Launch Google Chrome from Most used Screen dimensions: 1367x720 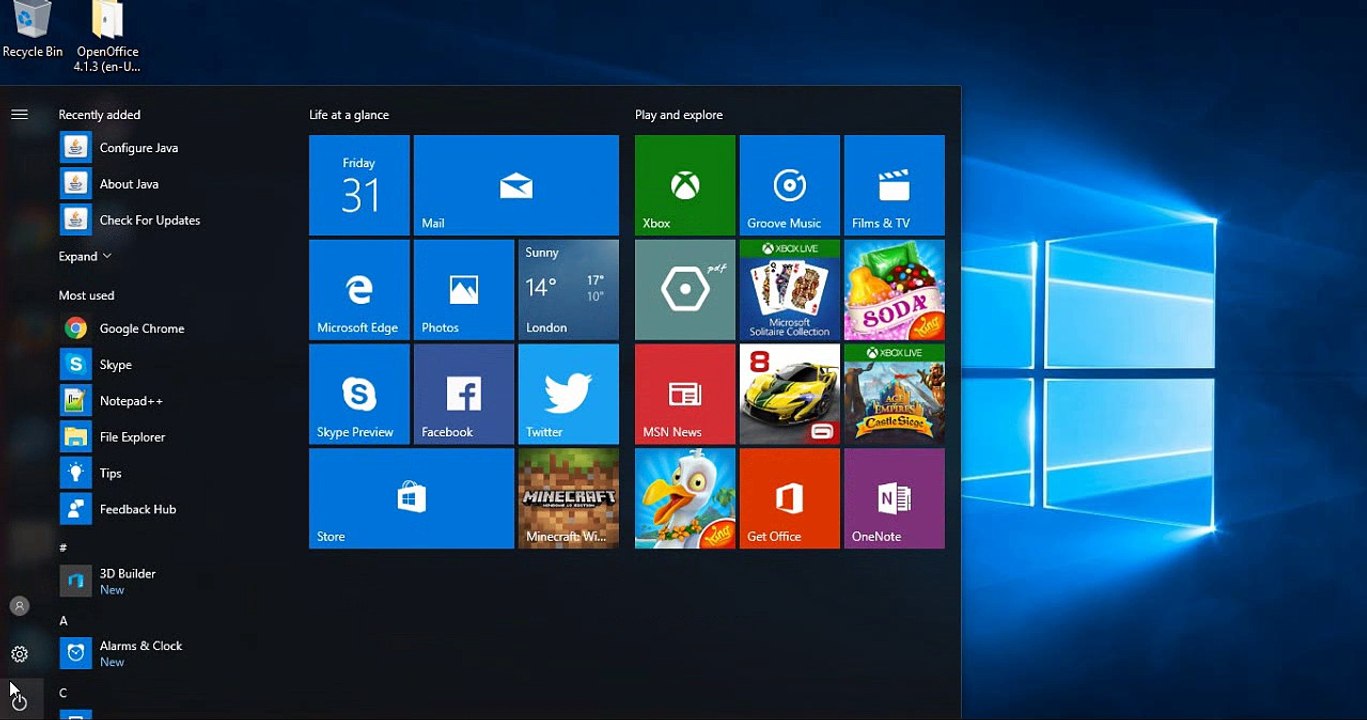click(141, 328)
